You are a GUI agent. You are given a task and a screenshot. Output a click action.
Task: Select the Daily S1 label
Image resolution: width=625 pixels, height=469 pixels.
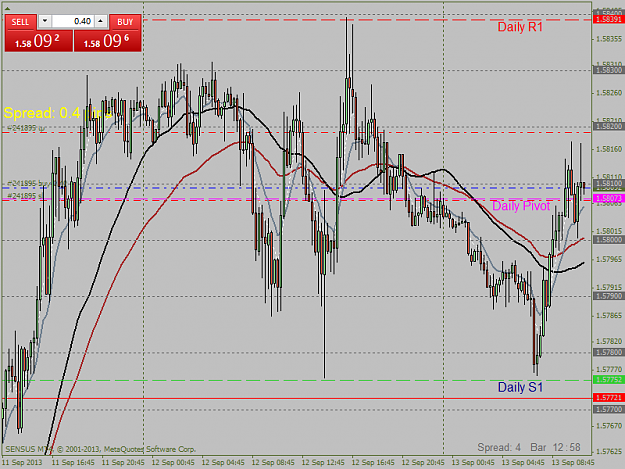[520, 387]
